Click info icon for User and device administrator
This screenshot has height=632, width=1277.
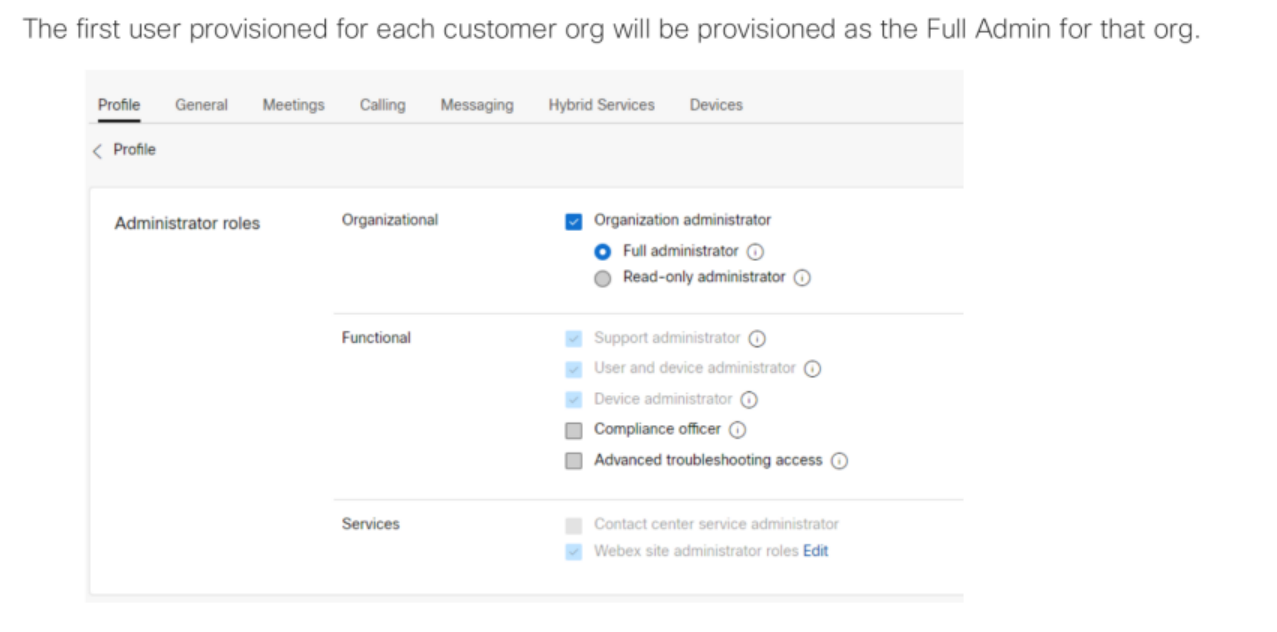(812, 369)
